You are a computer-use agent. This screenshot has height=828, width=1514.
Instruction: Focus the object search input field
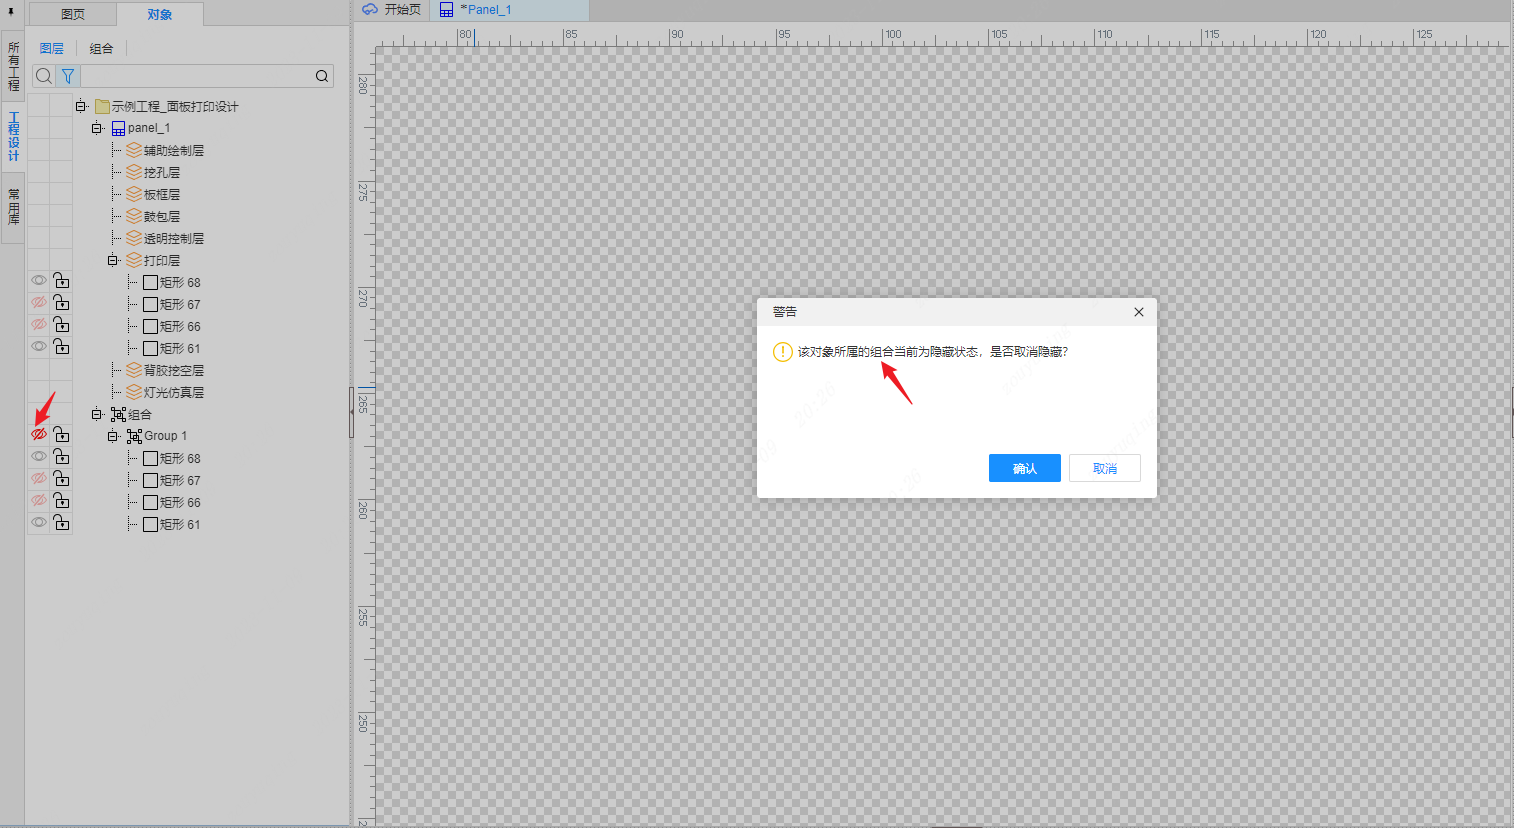tap(197, 76)
